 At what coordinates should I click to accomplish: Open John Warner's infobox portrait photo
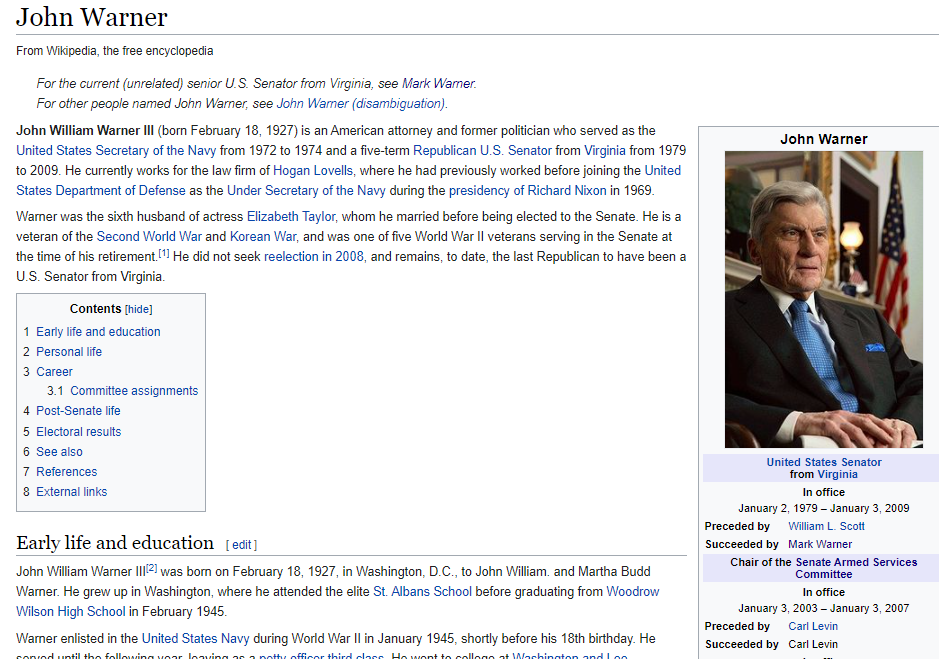(x=824, y=300)
